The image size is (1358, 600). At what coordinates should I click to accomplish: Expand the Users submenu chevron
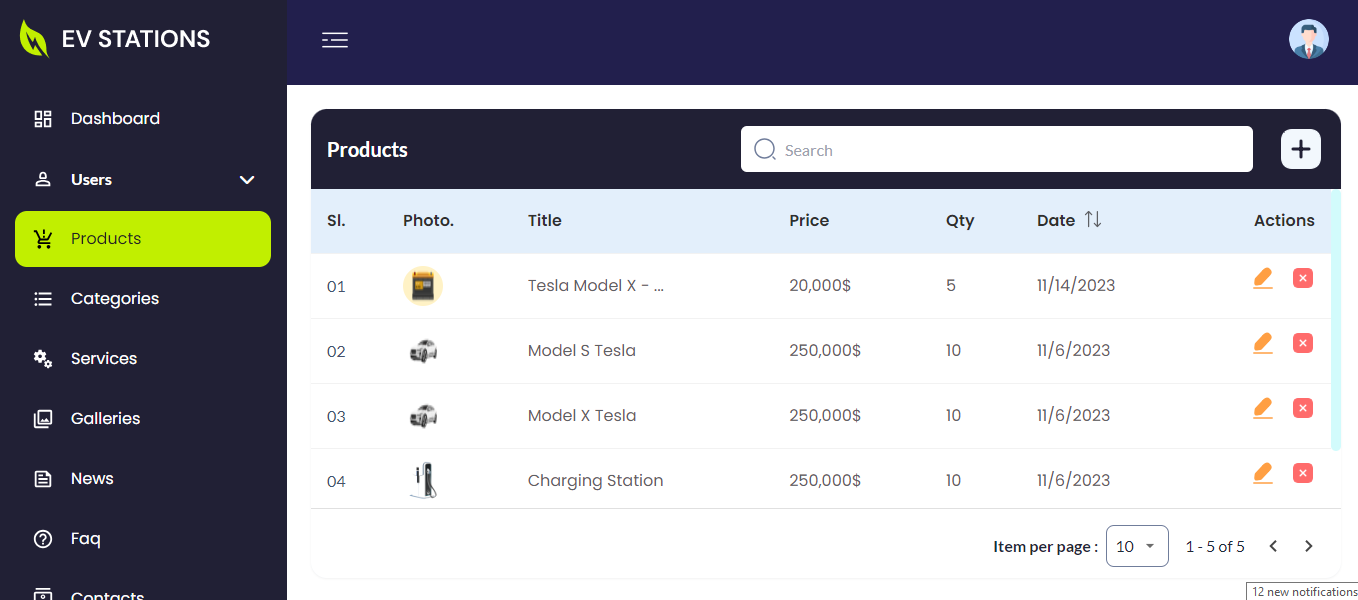pyautogui.click(x=247, y=180)
